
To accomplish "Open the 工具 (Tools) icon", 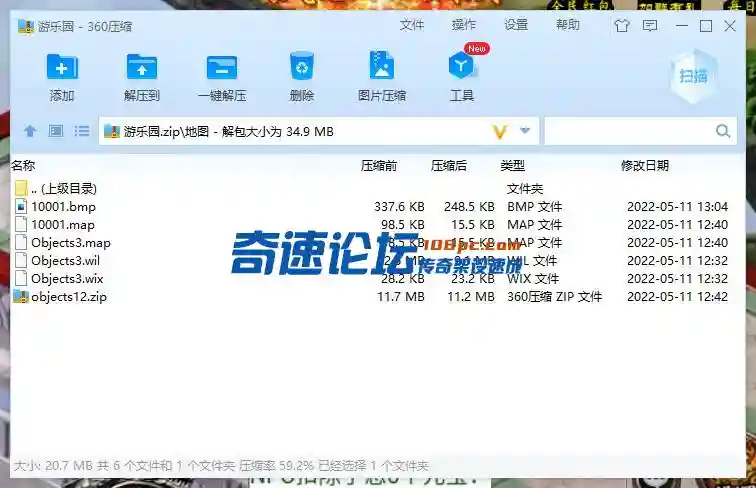I will point(461,66).
